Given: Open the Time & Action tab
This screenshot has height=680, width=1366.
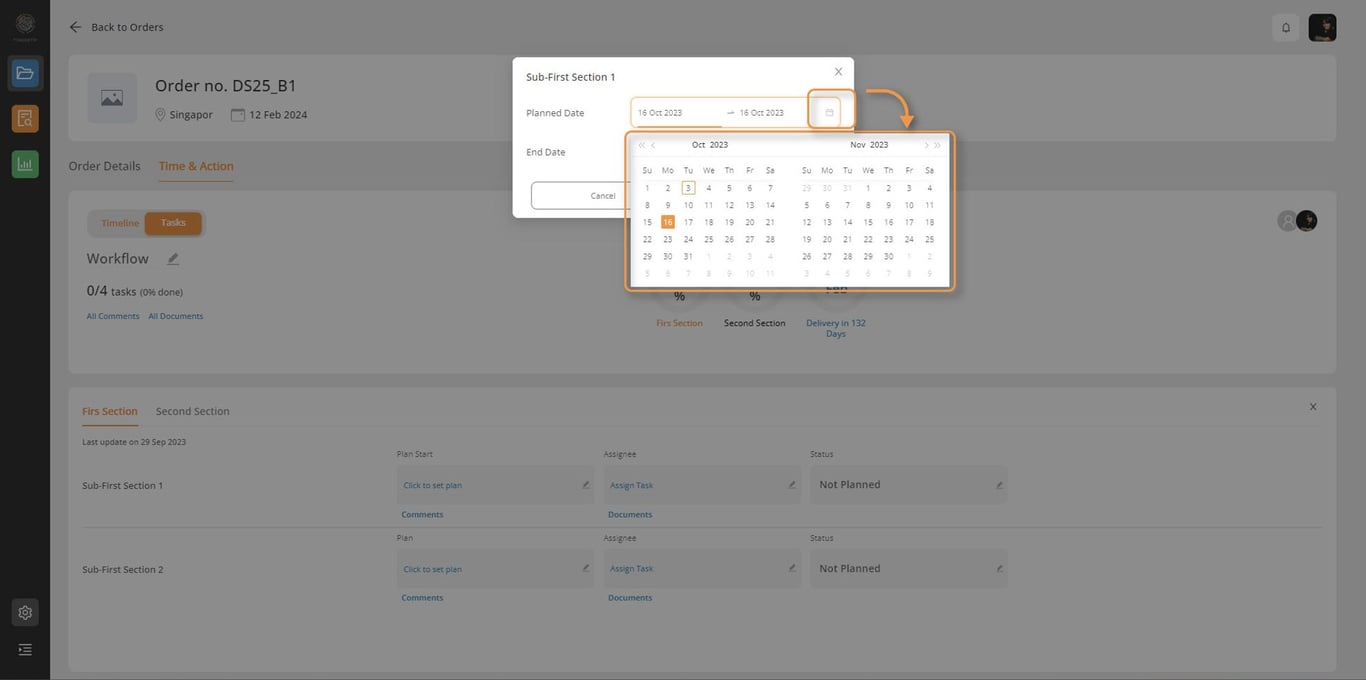Looking at the screenshot, I should [x=196, y=166].
